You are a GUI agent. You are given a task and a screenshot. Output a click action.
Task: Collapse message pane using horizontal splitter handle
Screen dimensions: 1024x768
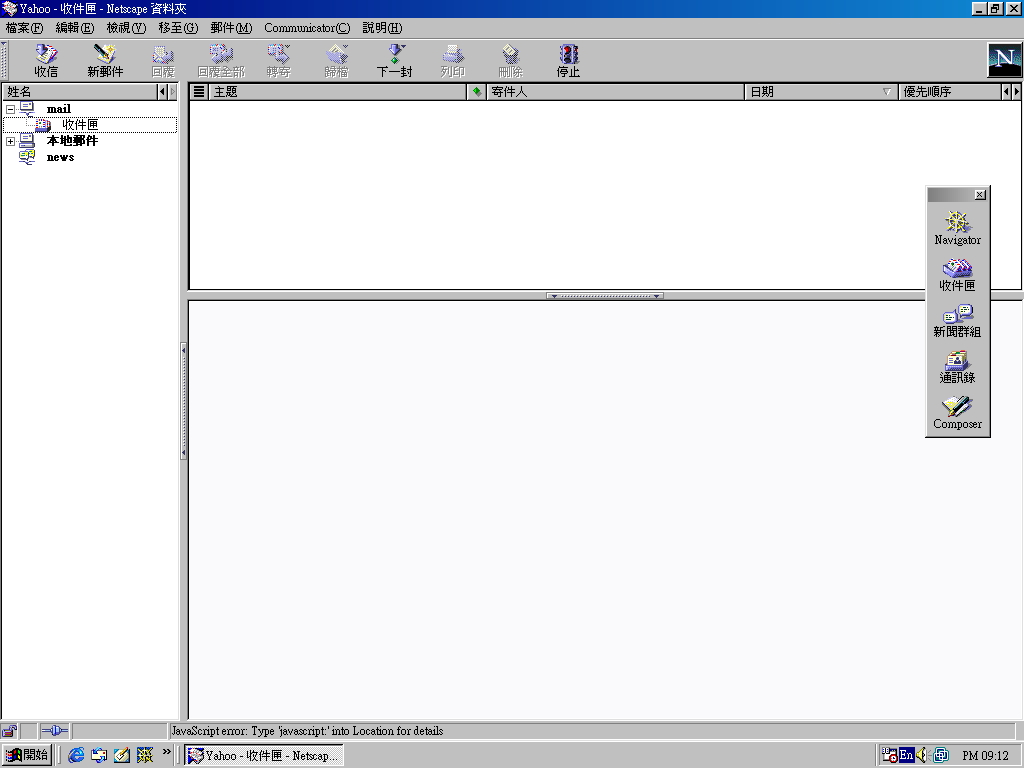(x=605, y=296)
